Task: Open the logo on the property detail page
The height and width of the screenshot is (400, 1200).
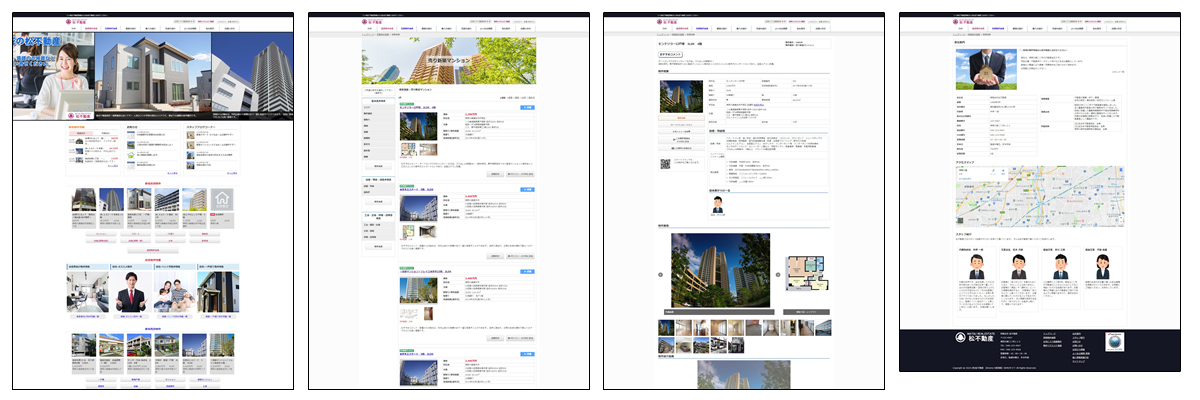Action: (x=669, y=20)
